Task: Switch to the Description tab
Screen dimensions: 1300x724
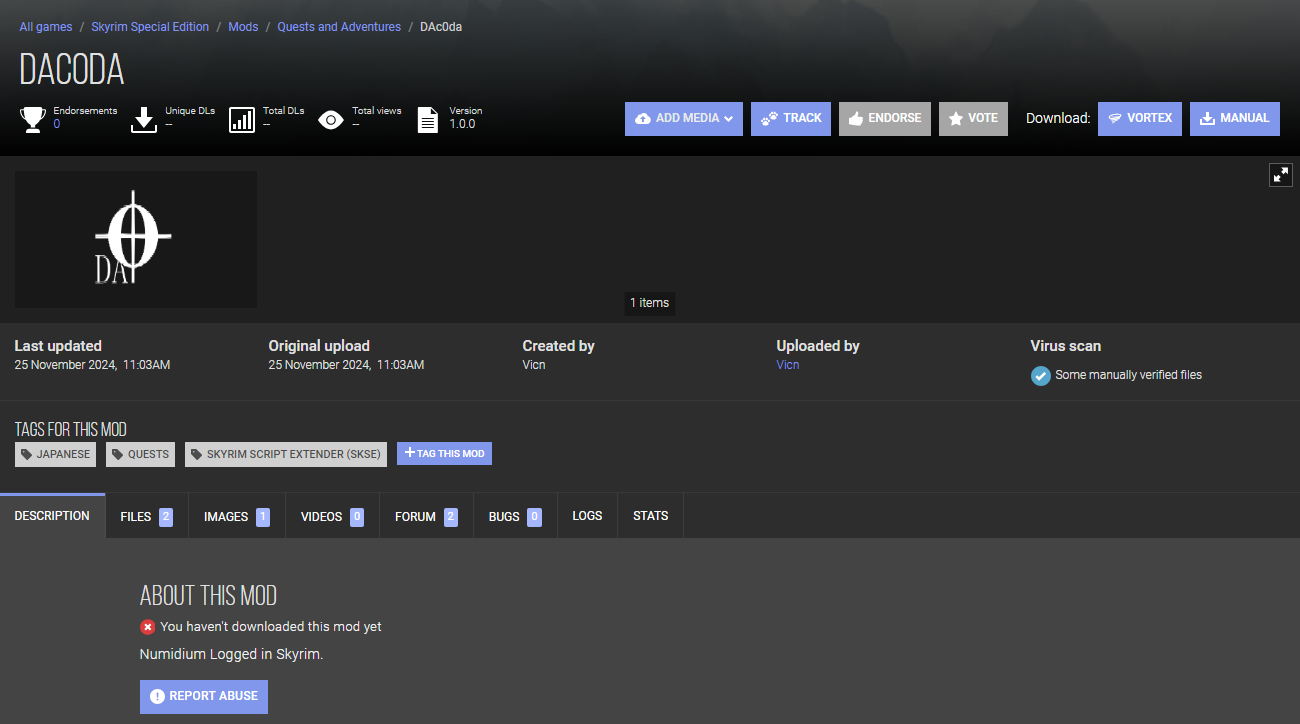Action: (x=52, y=516)
